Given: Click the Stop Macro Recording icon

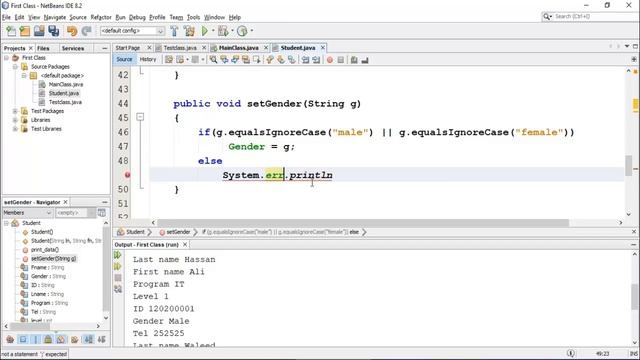Looking at the screenshot, I should click(341, 60).
